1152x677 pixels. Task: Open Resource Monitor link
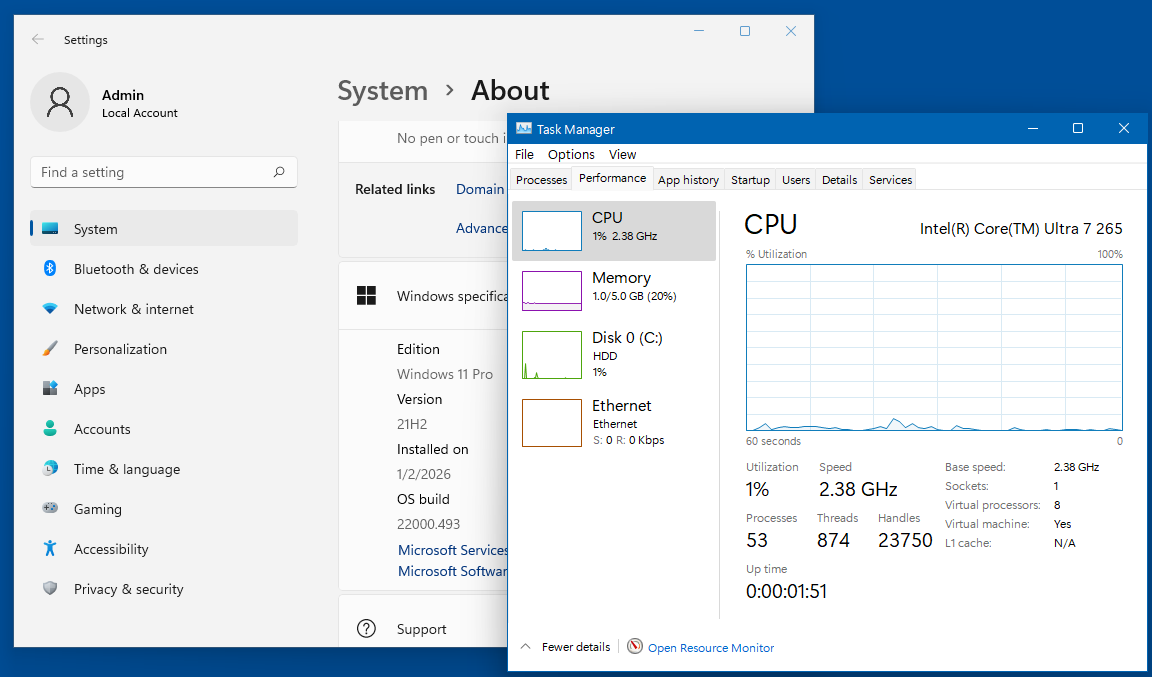tap(711, 648)
